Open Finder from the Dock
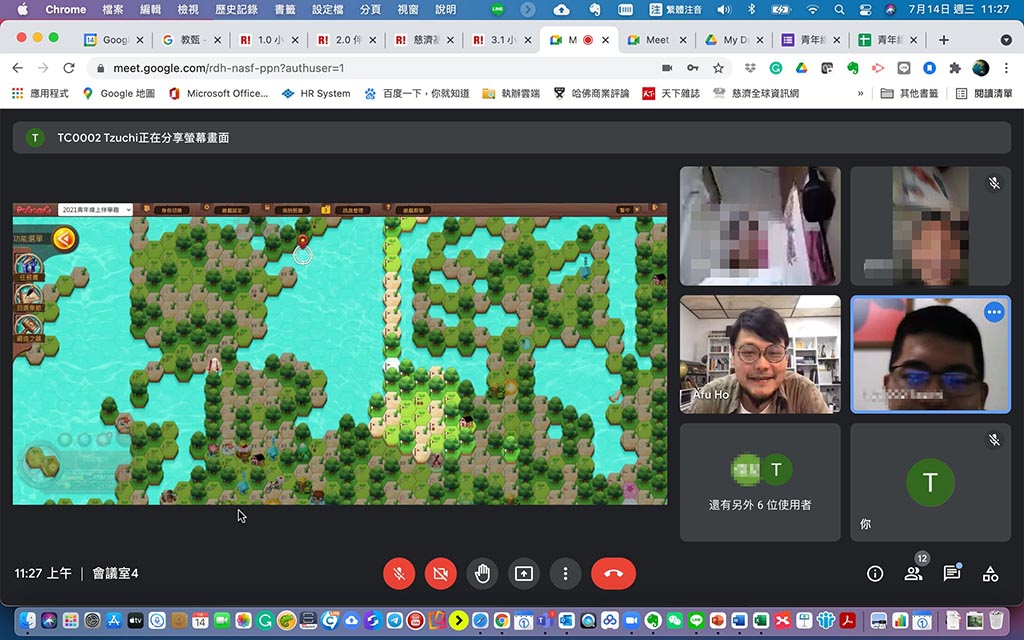Image resolution: width=1024 pixels, height=640 pixels. point(27,620)
